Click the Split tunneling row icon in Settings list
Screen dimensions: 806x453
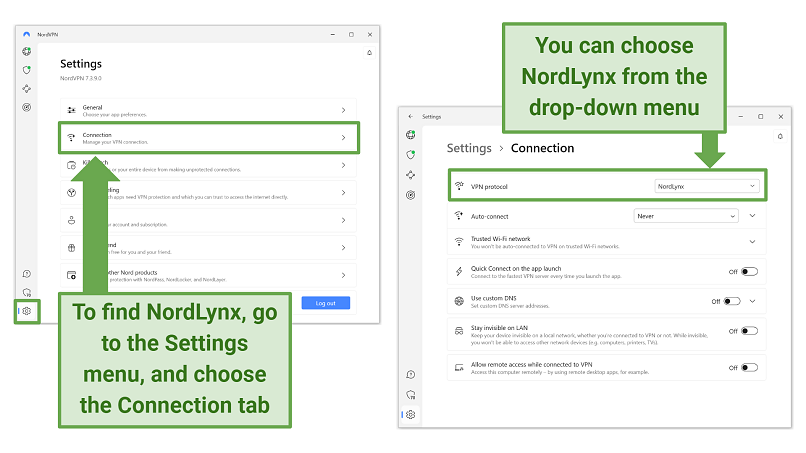click(71, 193)
